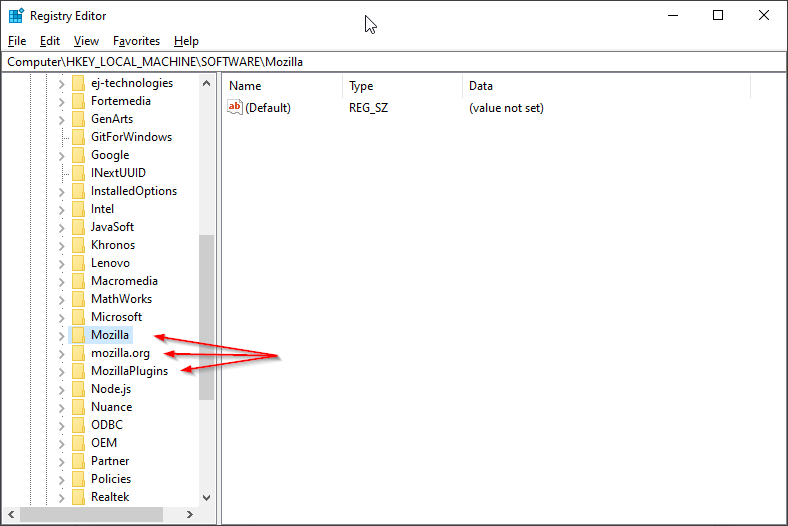
Task: Select the Nuance folder icon
Action: [78, 407]
